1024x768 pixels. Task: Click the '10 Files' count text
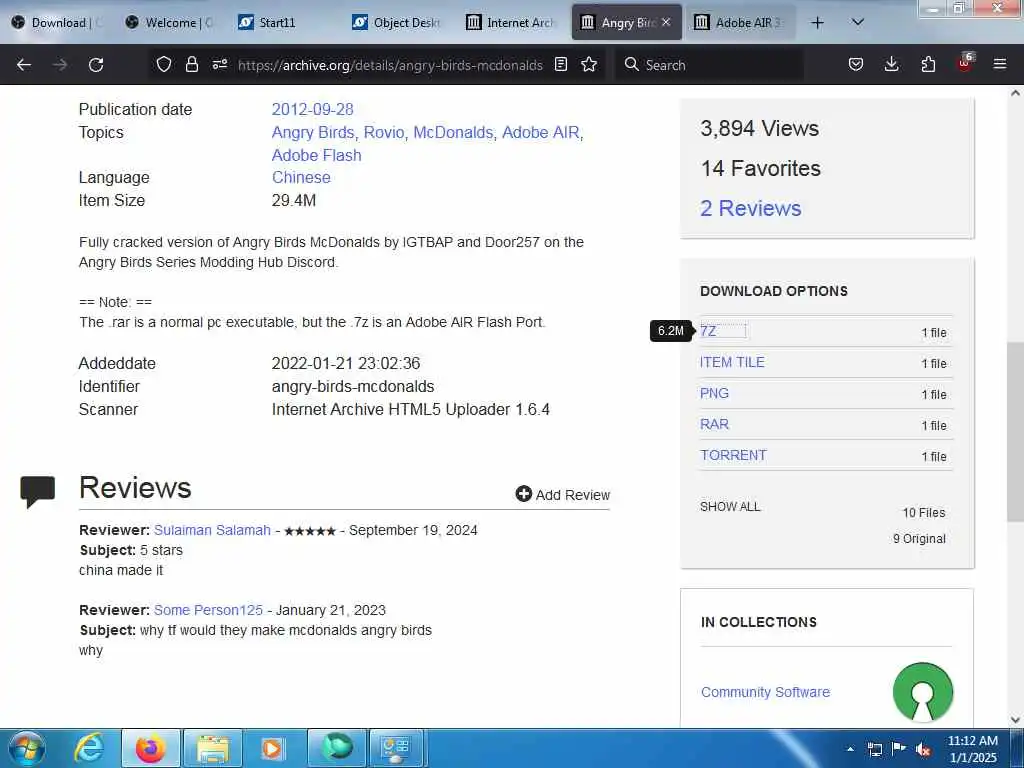click(923, 513)
